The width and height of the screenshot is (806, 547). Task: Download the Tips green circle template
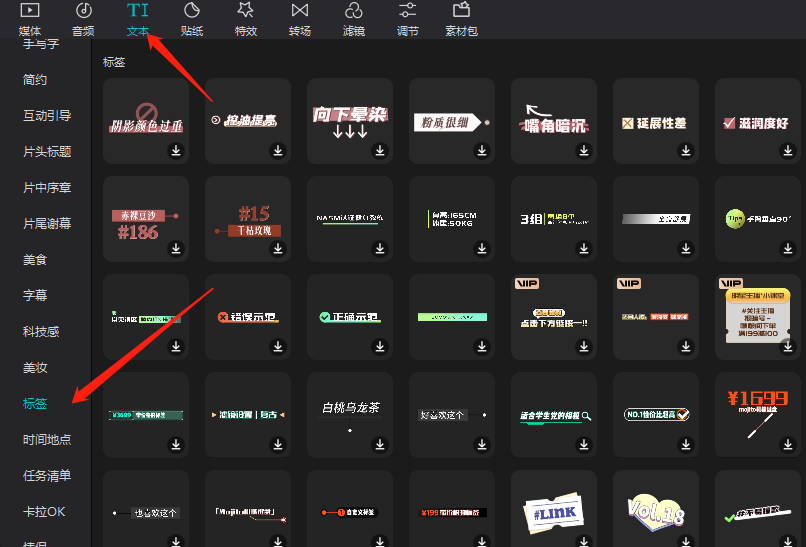(787, 248)
